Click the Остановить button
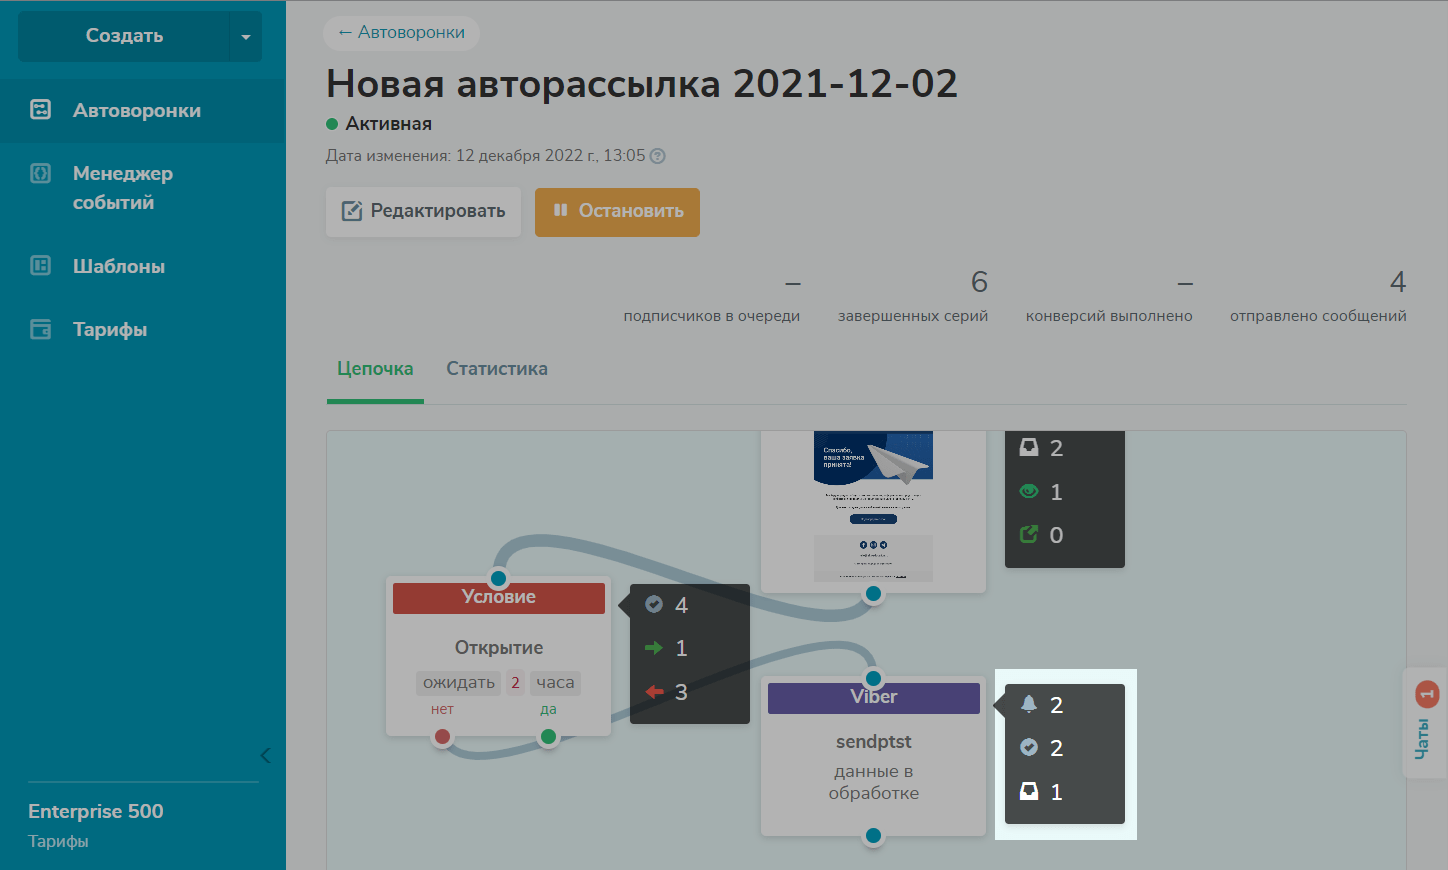 [x=617, y=212]
